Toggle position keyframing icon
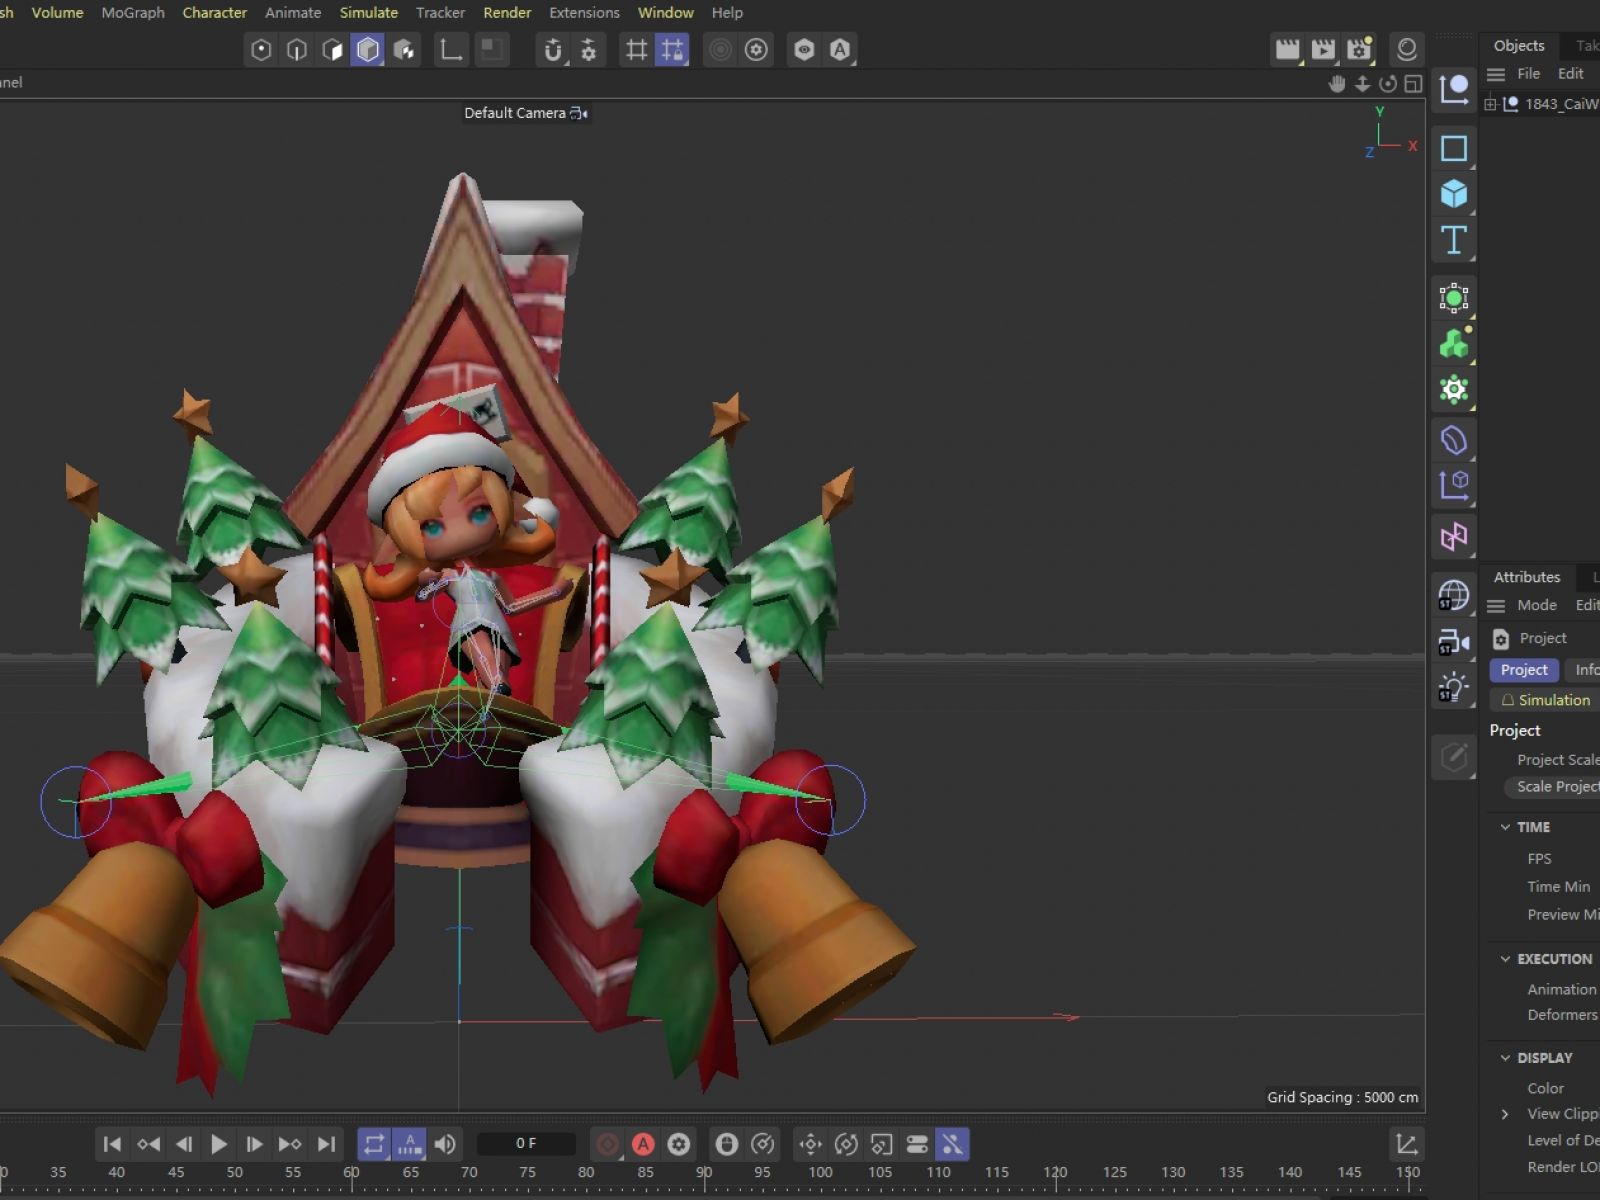Screen dimensions: 1600x1200 pyautogui.click(x=810, y=1144)
